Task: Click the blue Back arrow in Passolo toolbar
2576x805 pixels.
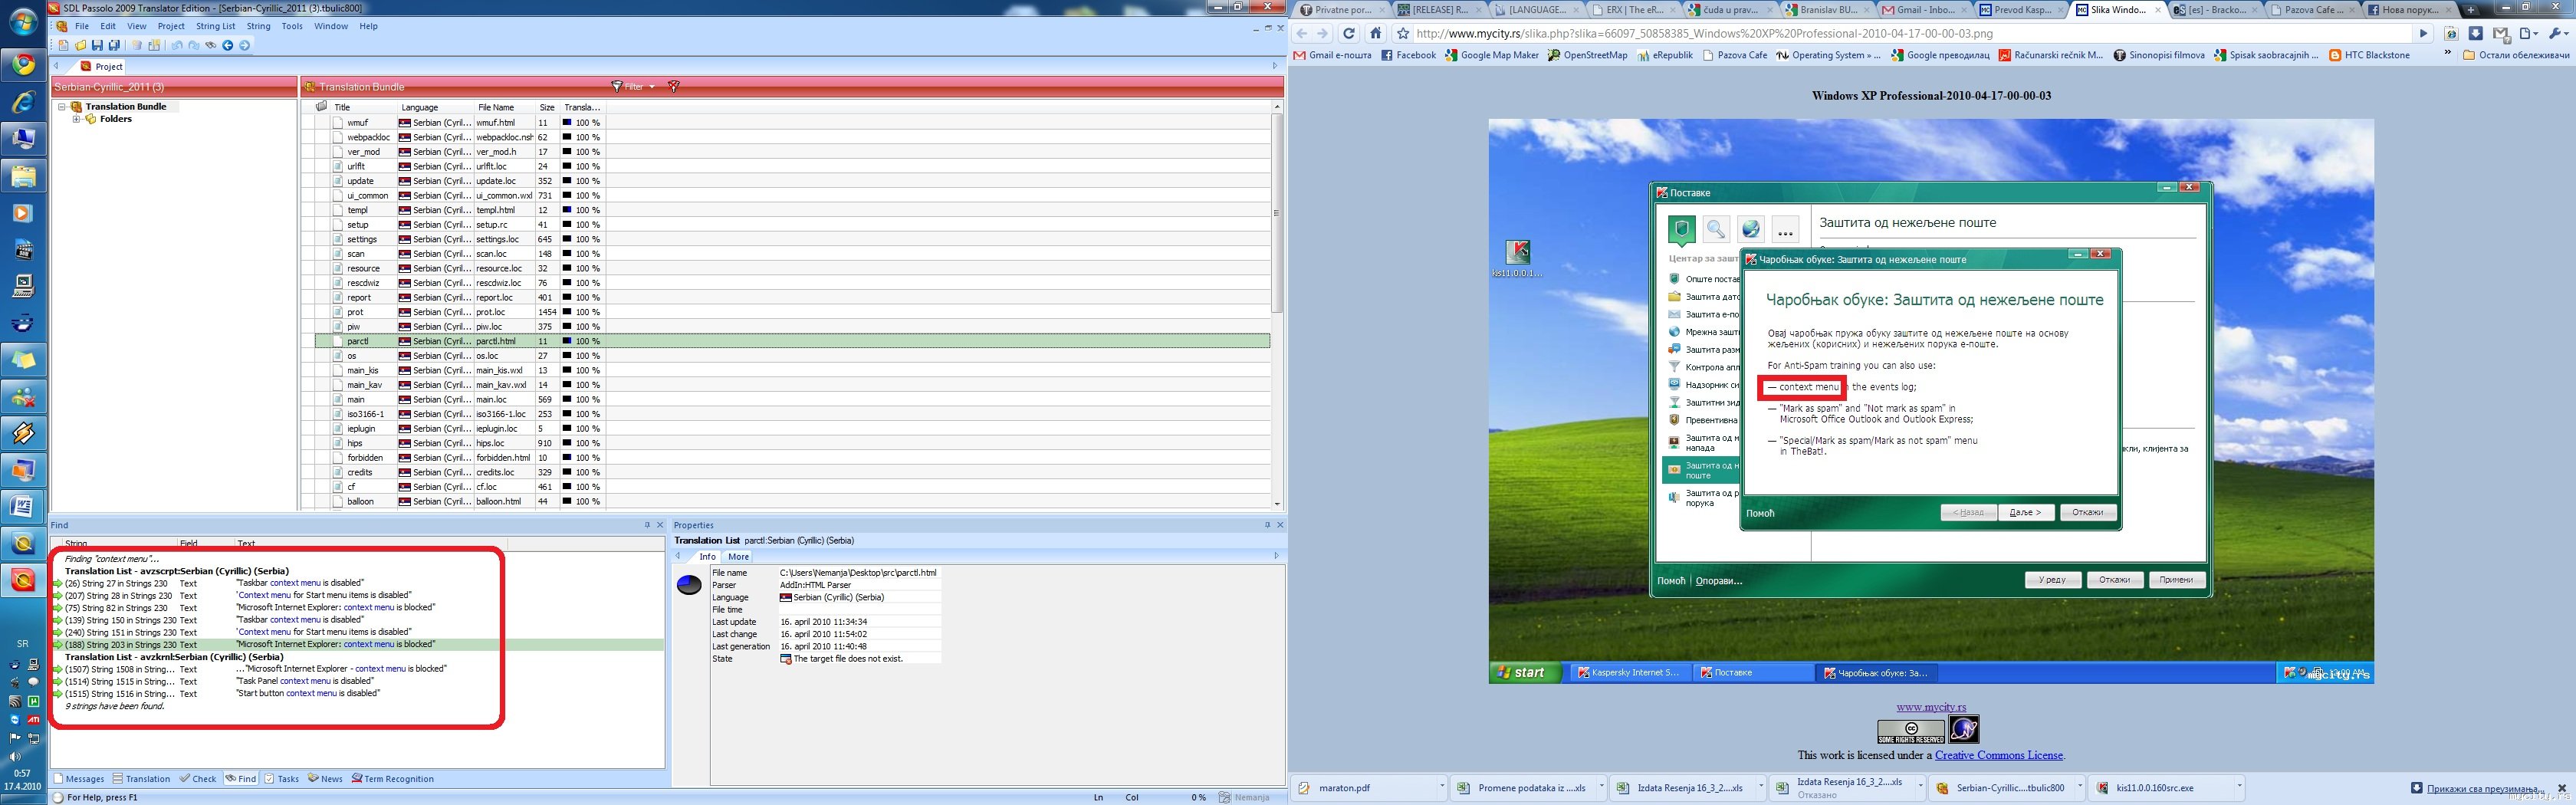Action: point(228,45)
